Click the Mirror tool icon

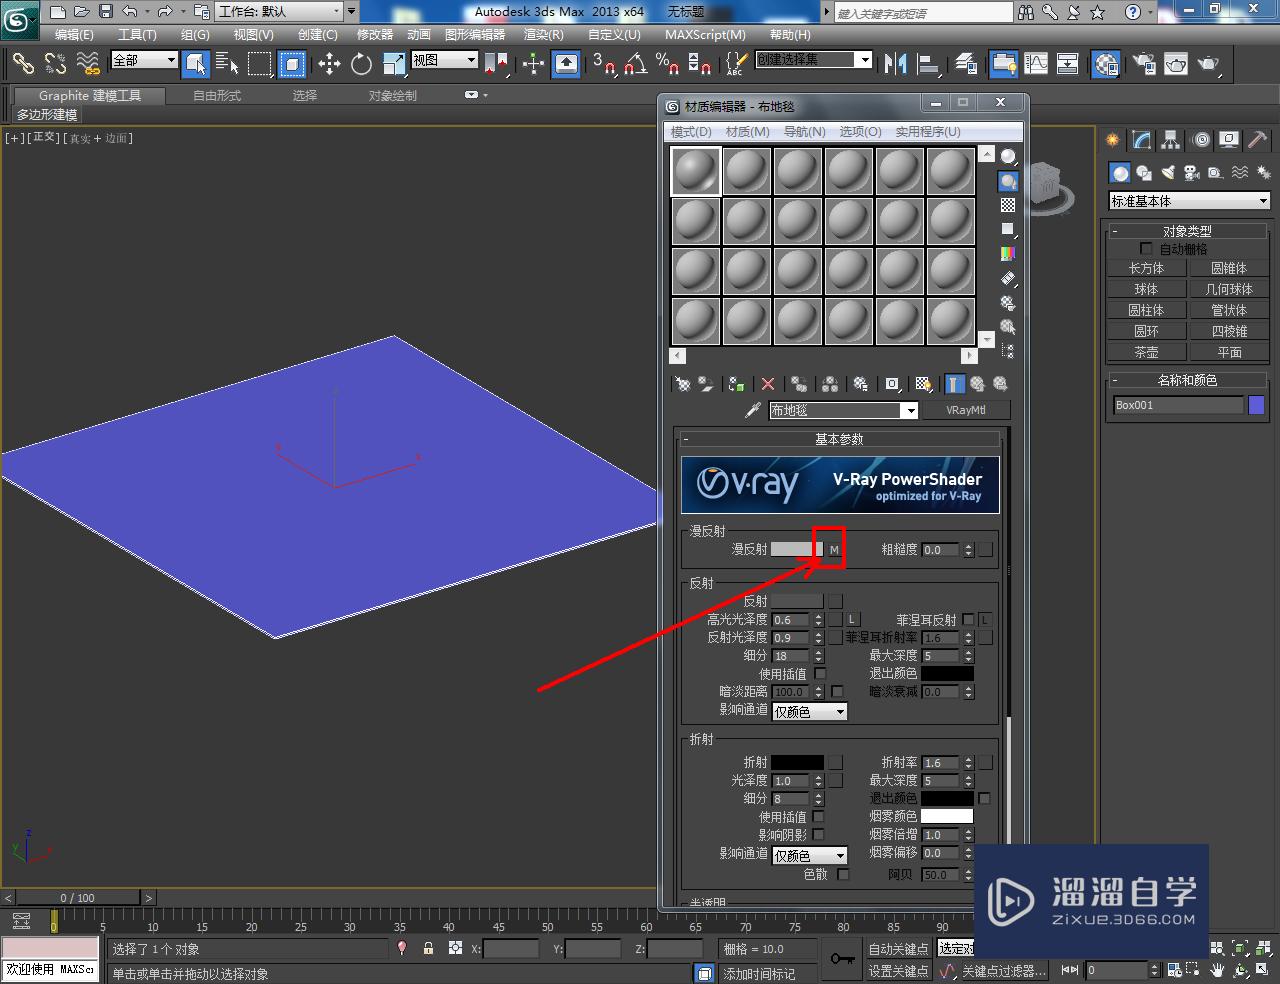coord(895,64)
